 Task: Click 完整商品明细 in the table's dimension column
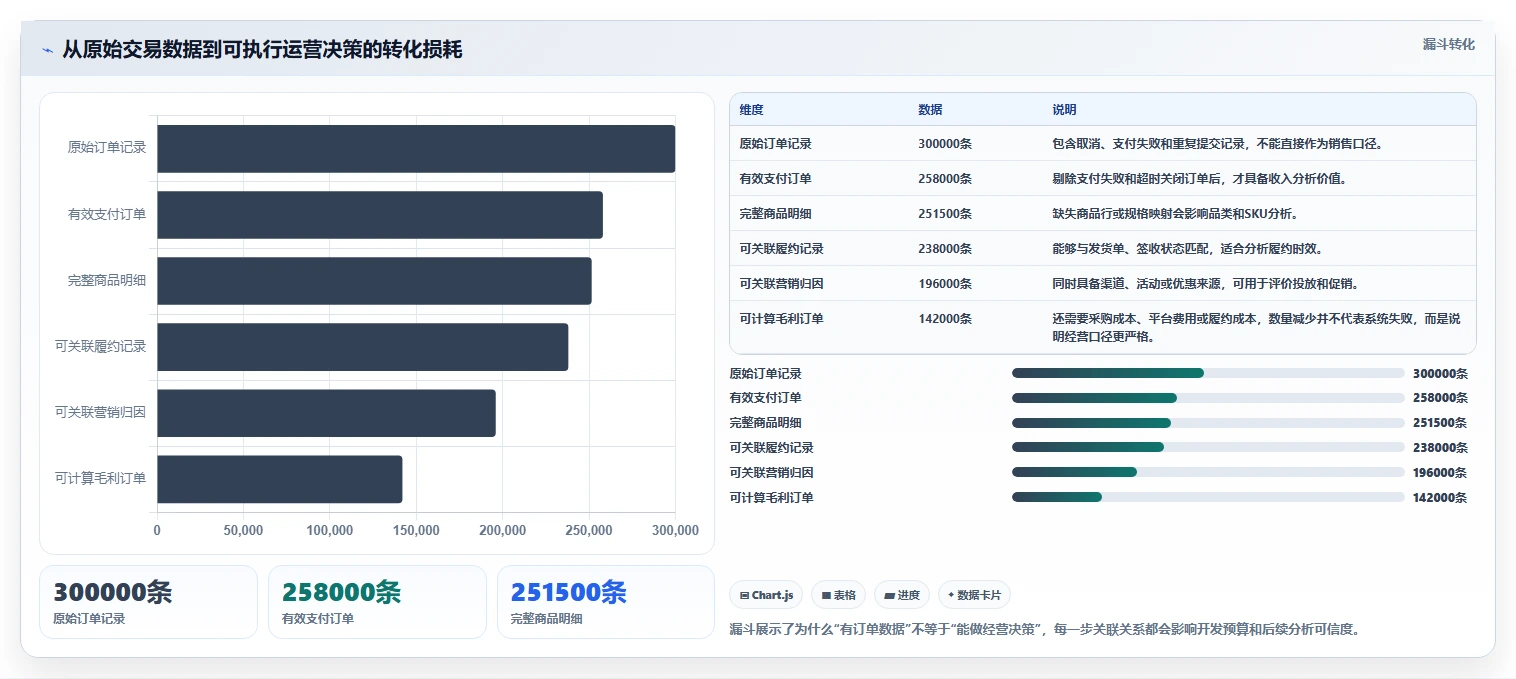(x=776, y=214)
